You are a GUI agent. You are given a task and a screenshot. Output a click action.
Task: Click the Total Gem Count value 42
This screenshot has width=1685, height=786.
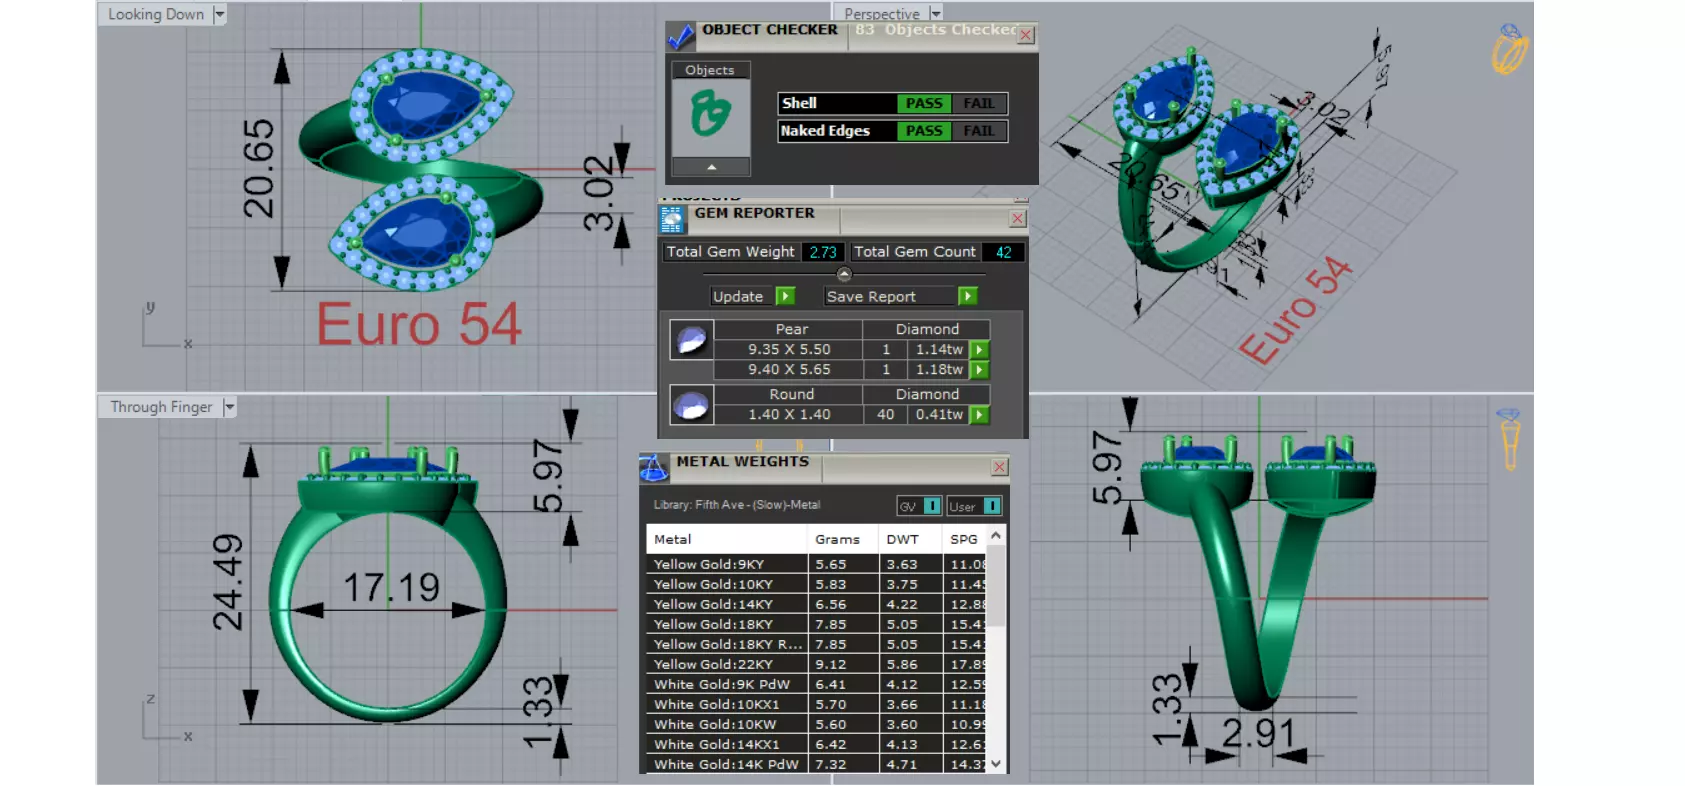[1004, 252]
